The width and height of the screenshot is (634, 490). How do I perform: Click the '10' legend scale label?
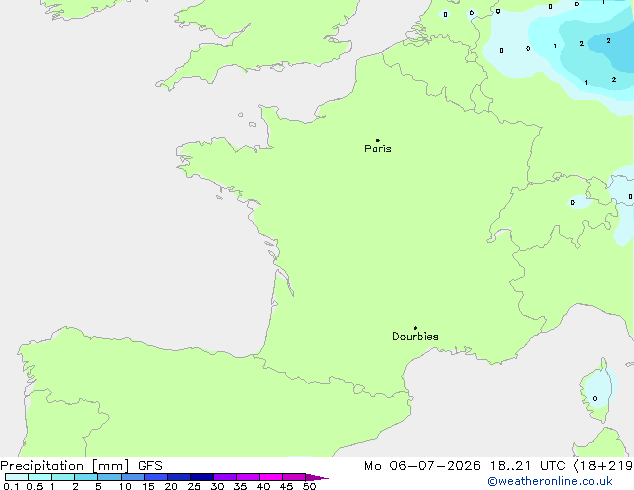pos(125,486)
